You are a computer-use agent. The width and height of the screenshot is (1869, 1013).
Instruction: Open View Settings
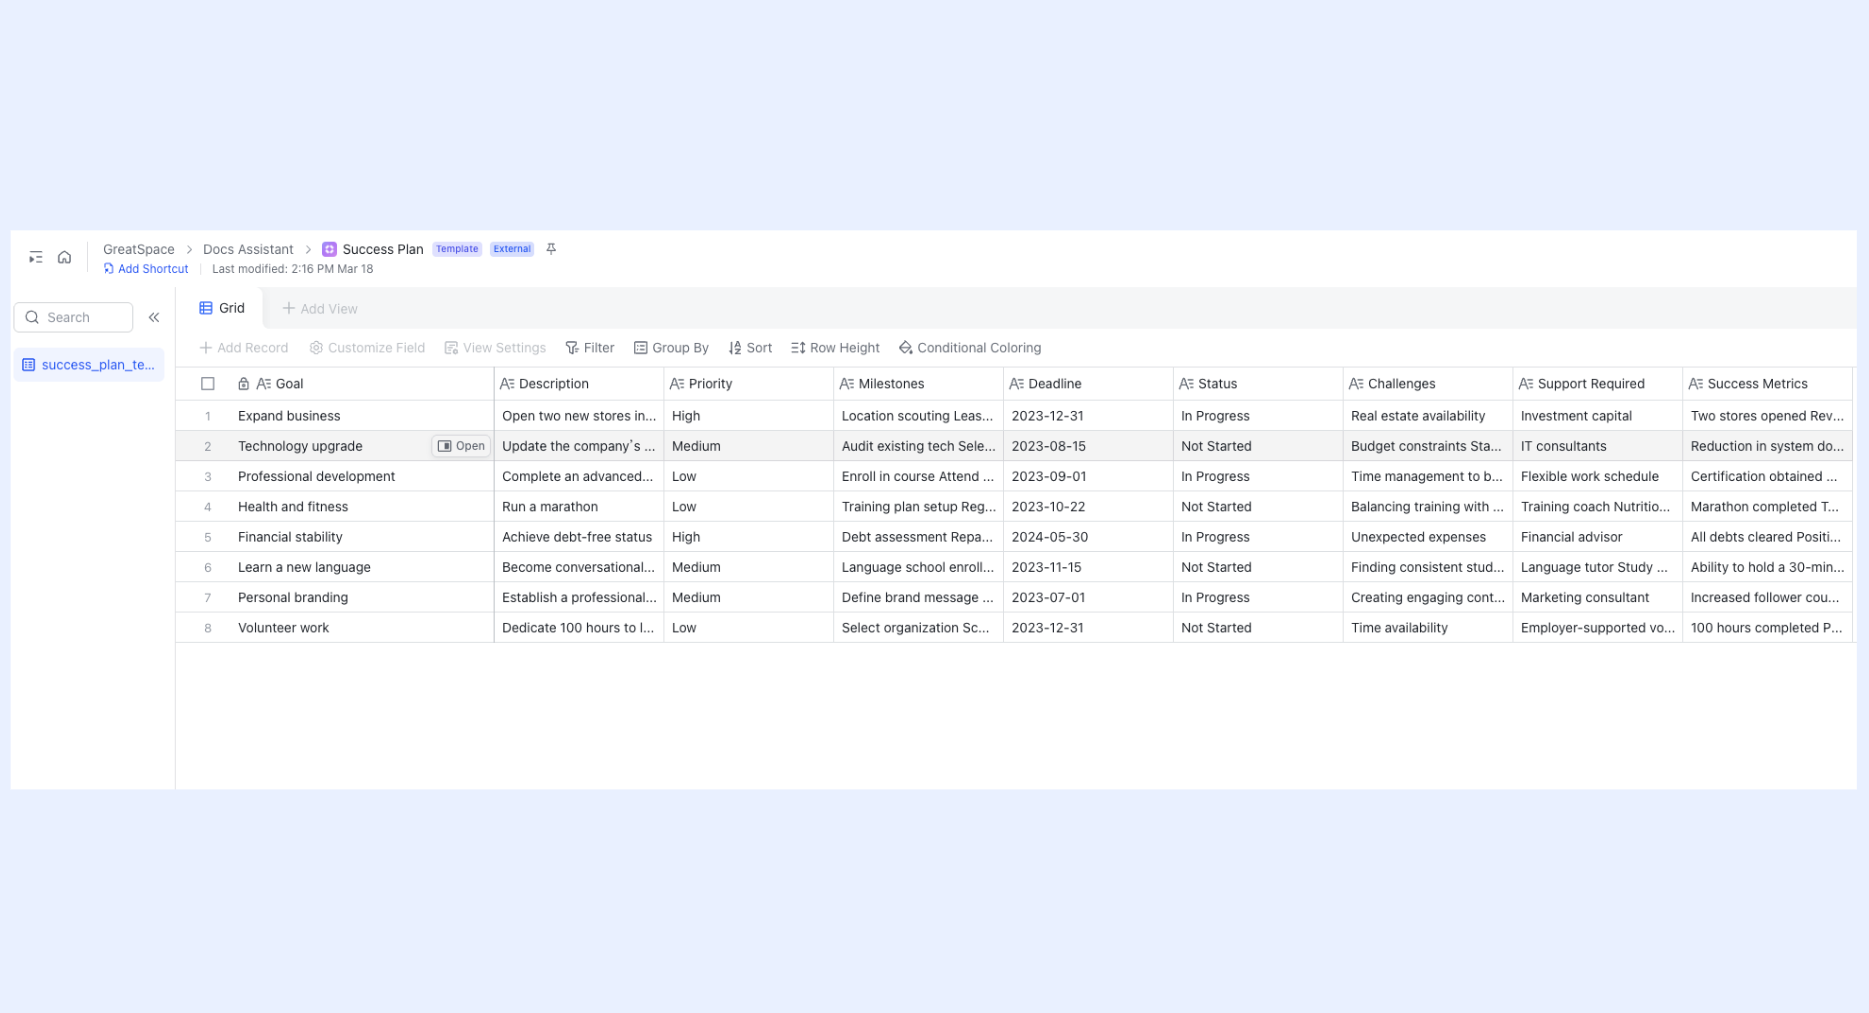(x=495, y=348)
